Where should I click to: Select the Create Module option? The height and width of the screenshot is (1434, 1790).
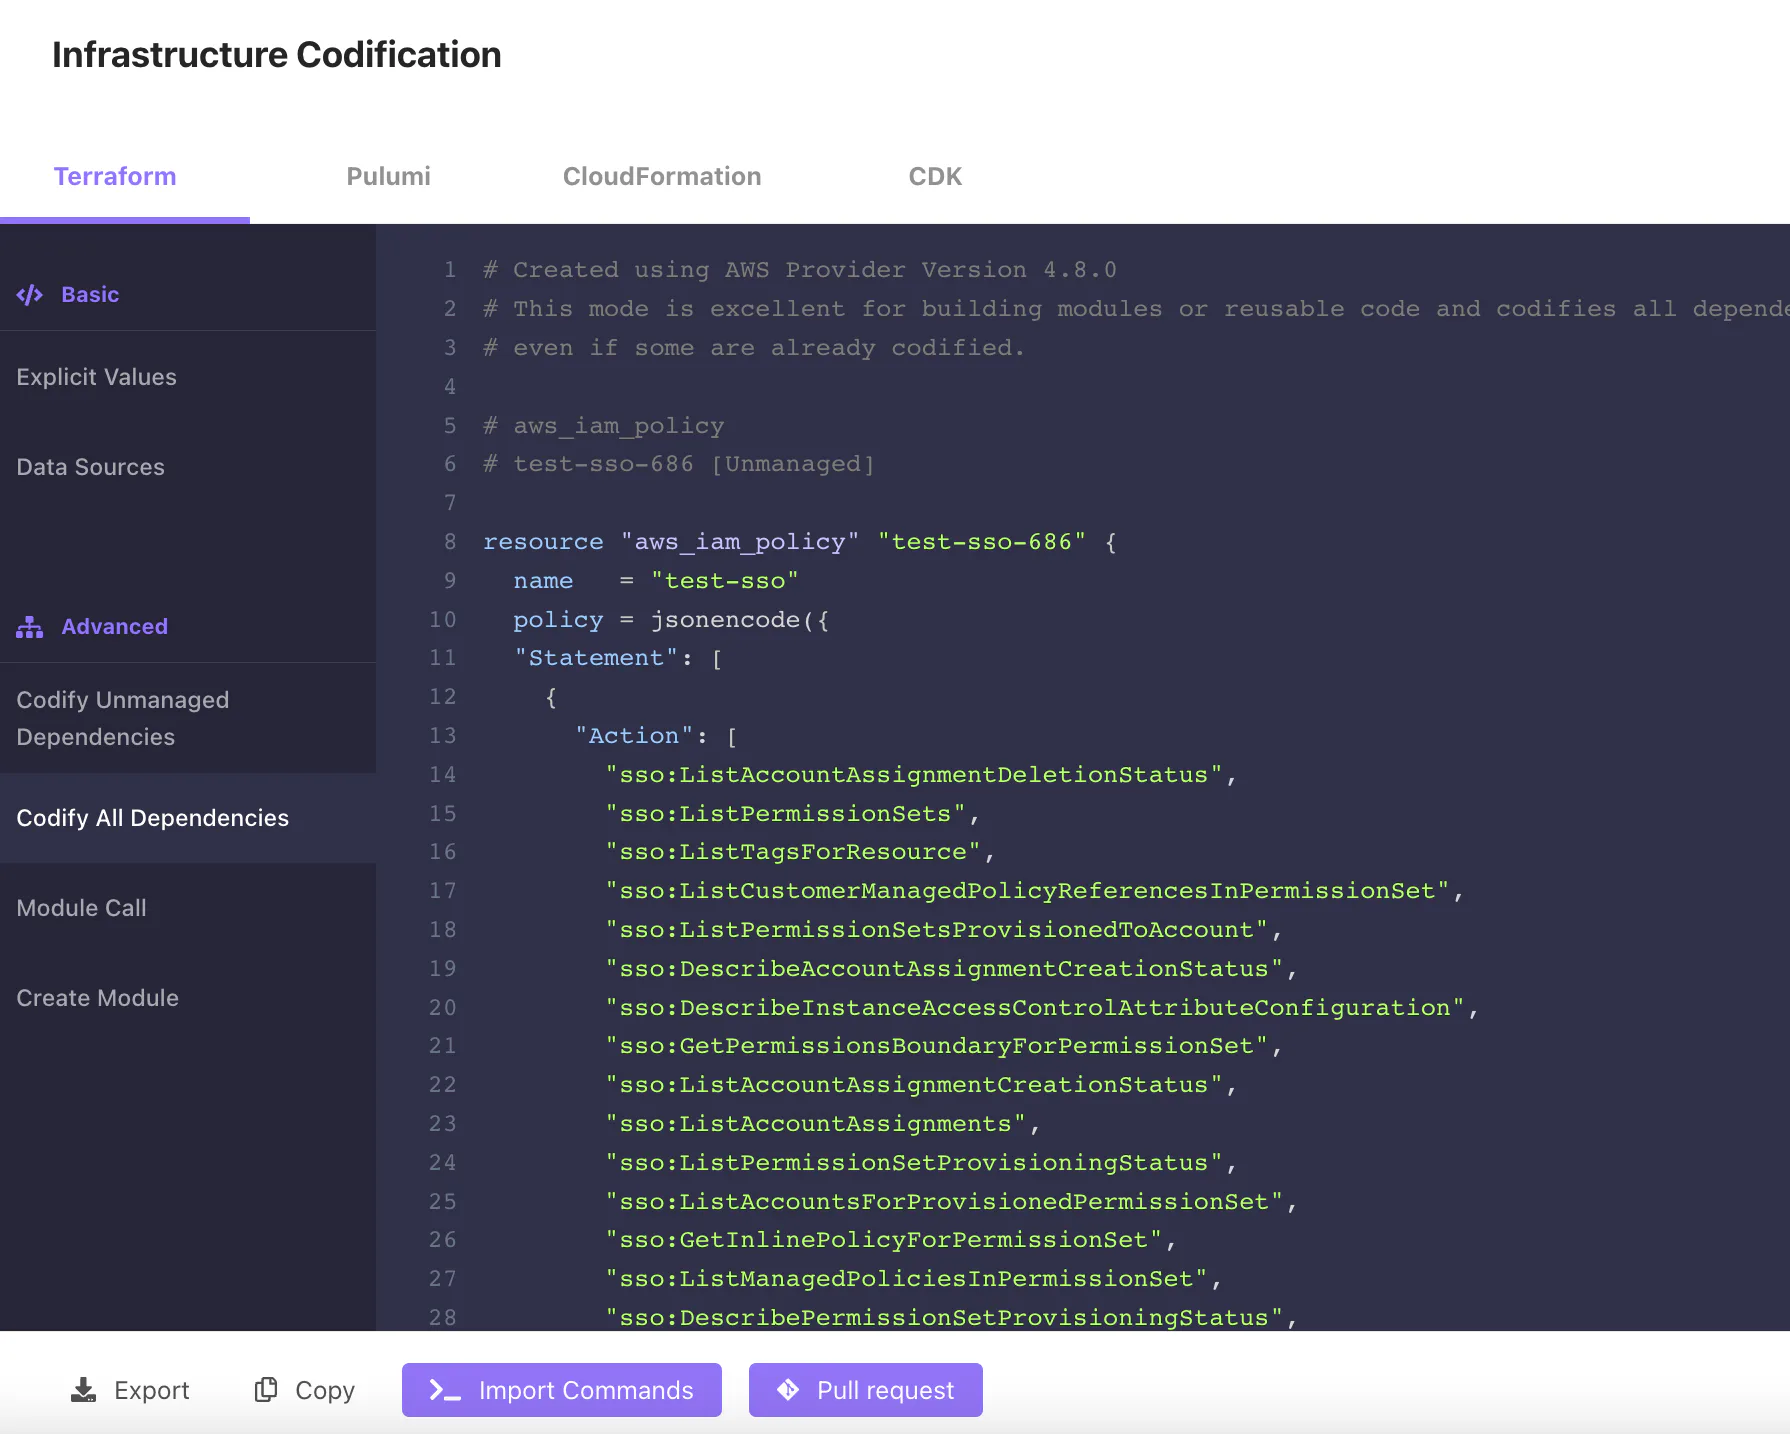pos(188,998)
